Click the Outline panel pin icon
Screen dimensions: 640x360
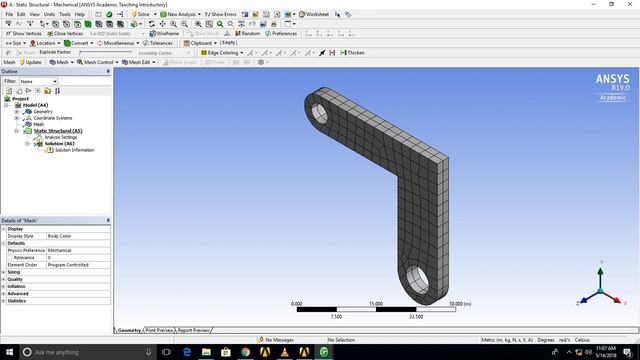click(108, 71)
